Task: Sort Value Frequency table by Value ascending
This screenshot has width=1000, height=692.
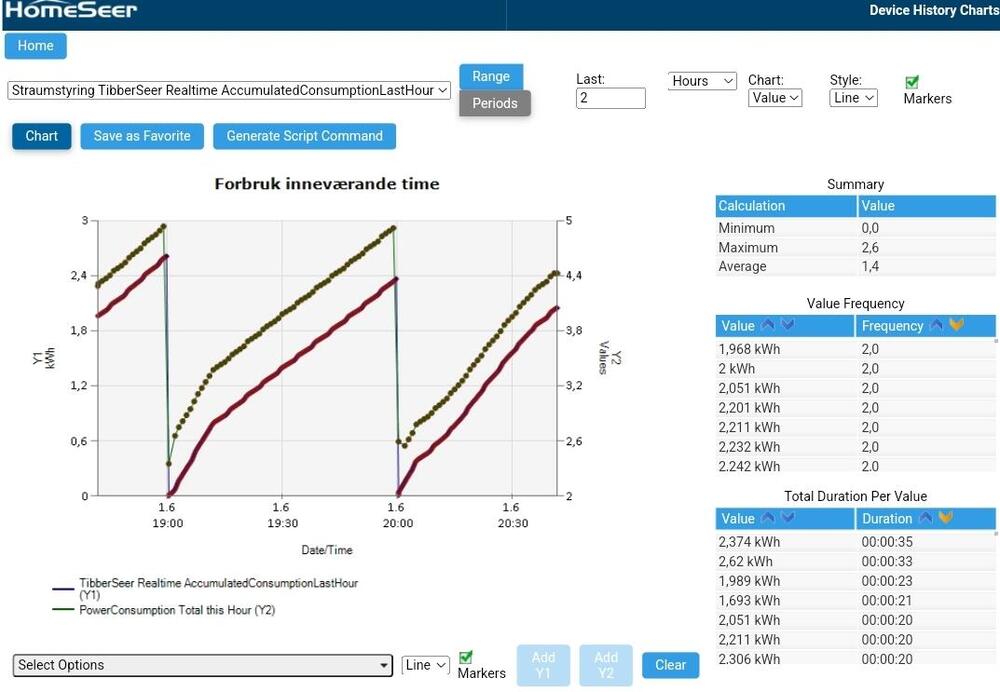Action: click(768, 325)
